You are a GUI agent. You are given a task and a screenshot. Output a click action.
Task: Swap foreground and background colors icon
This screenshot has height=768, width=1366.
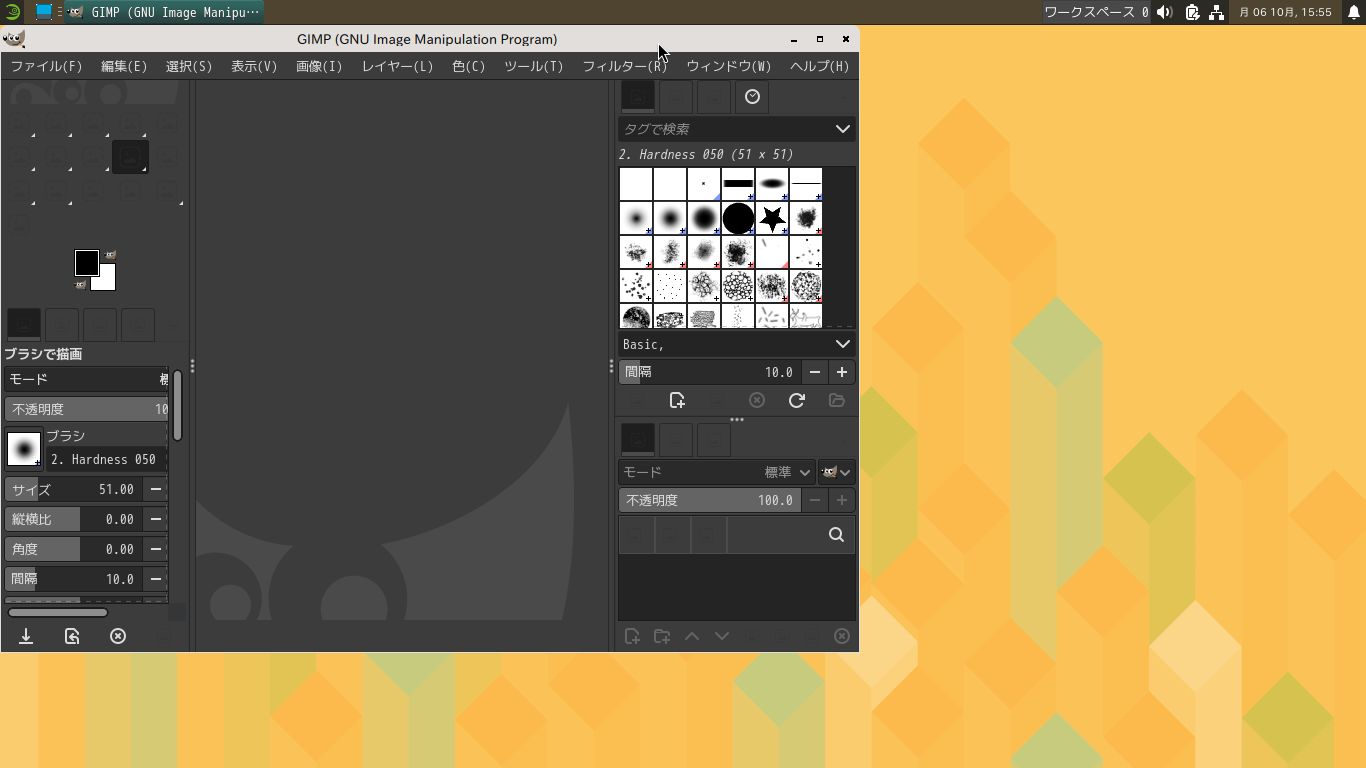click(x=110, y=255)
